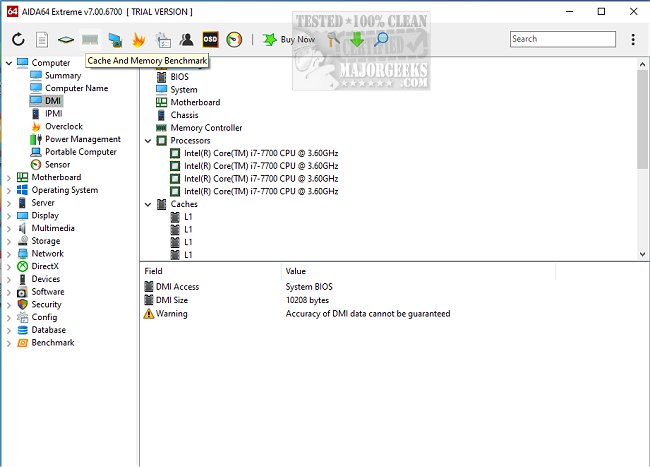The image size is (650, 467).
Task: Launch the Cache And Memory Benchmark icon
Action: pyautogui.click(x=90, y=40)
